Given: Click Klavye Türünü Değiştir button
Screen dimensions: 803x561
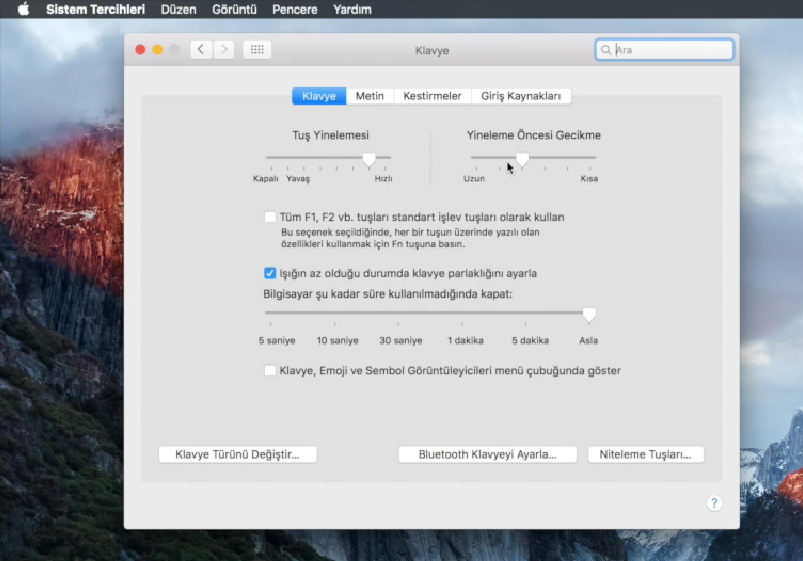Looking at the screenshot, I should point(237,454).
